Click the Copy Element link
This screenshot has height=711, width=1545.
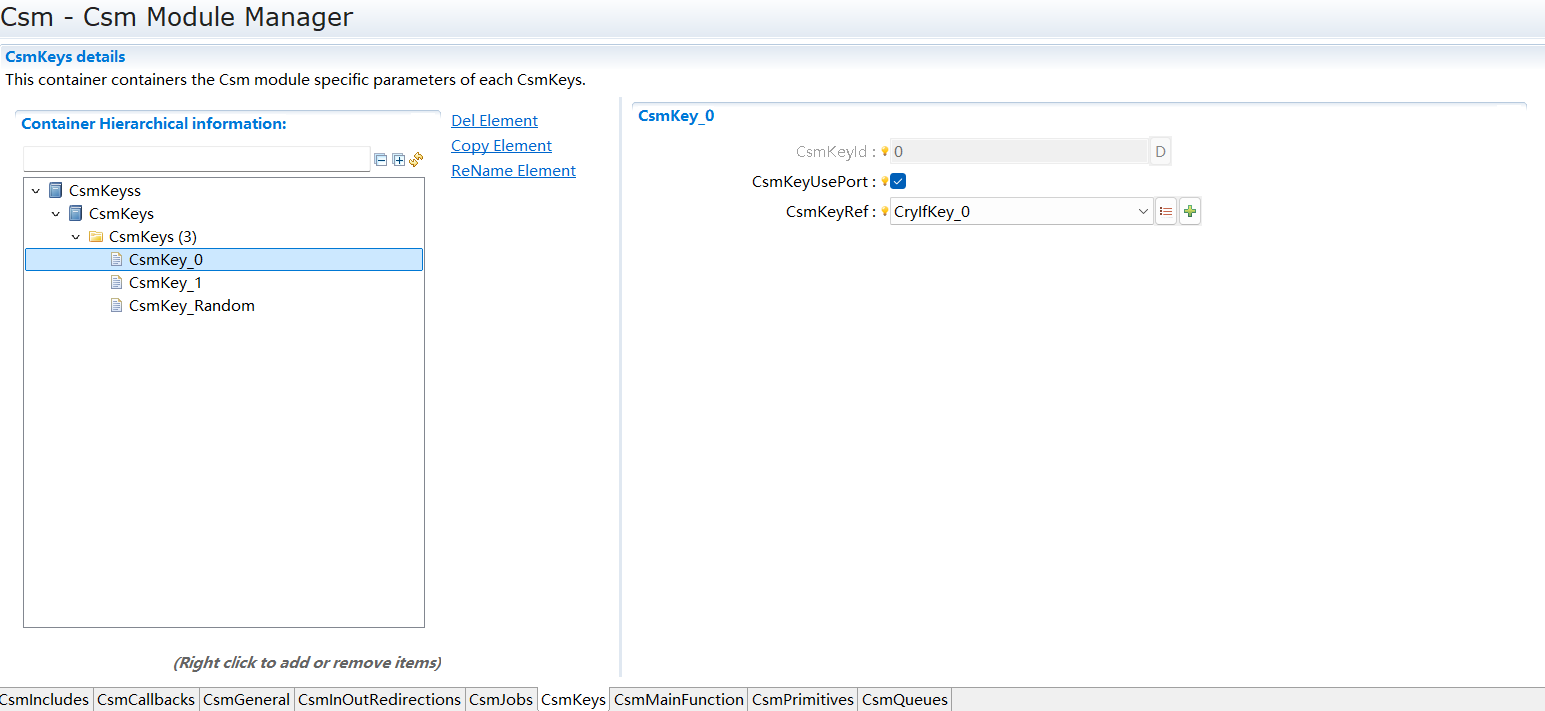coord(501,146)
